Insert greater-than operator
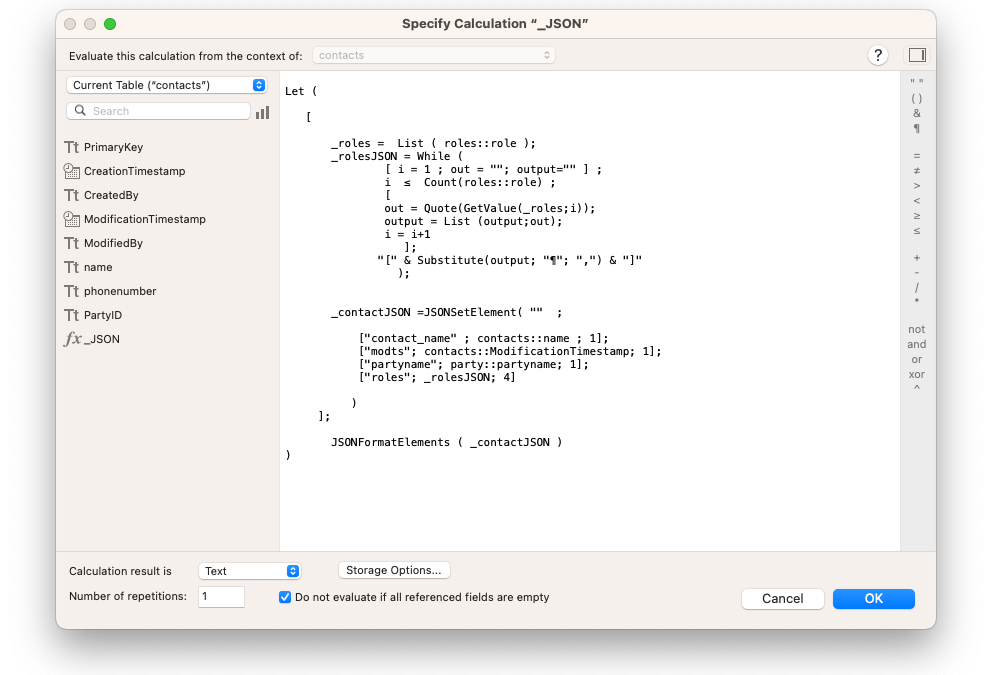The width and height of the screenshot is (992, 675). click(917, 186)
